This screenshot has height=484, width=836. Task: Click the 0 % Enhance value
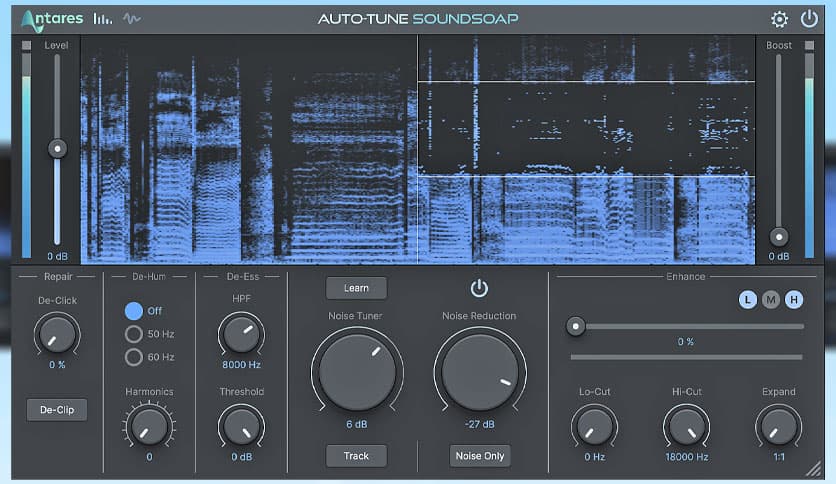686,342
